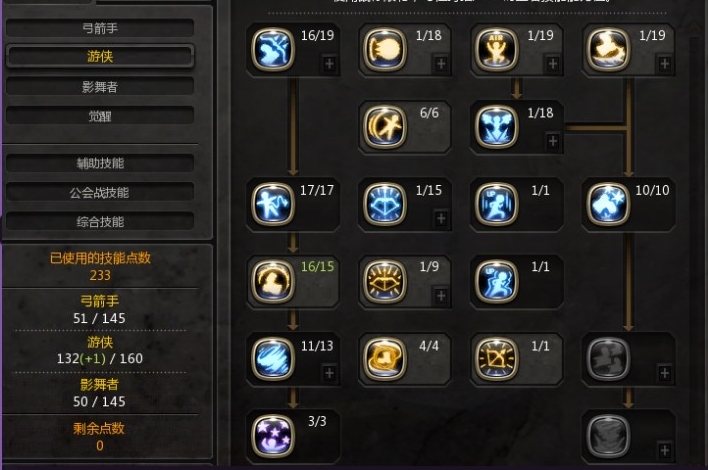Open the 影舞者 skill tab
Viewport: 708px width, 470px height.
pos(100,87)
